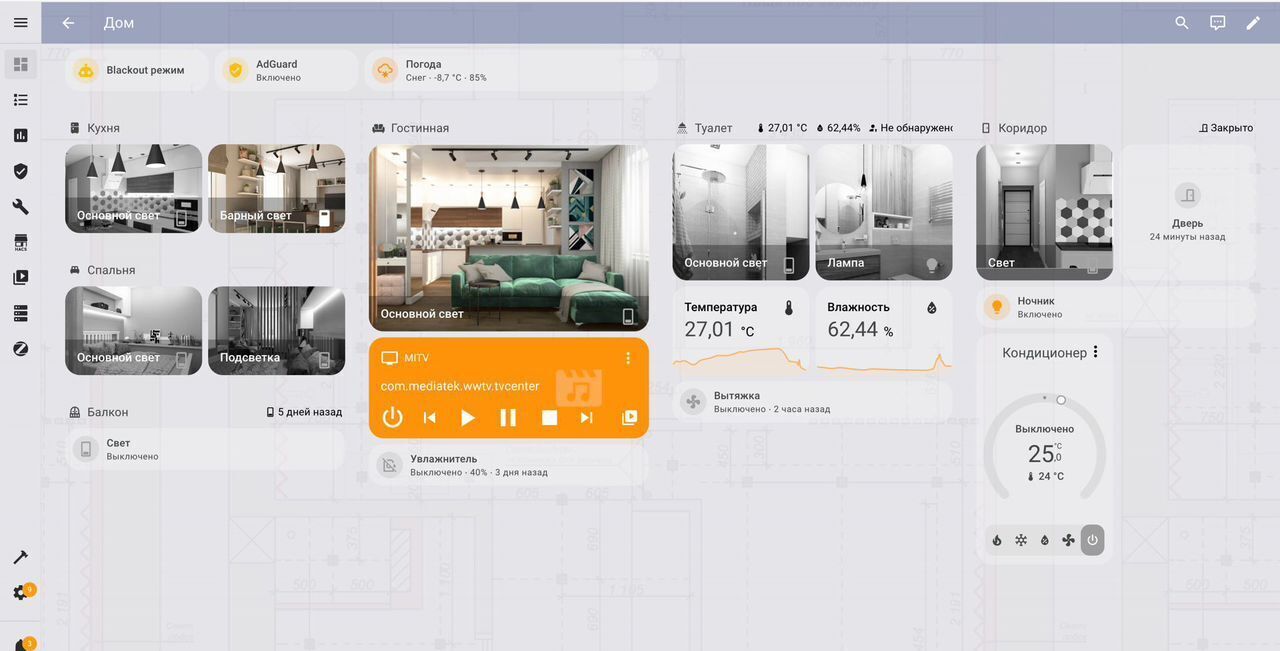The image size is (1280, 651).
Task: Turn off Кондиционер with power mode button
Action: click(x=1092, y=540)
